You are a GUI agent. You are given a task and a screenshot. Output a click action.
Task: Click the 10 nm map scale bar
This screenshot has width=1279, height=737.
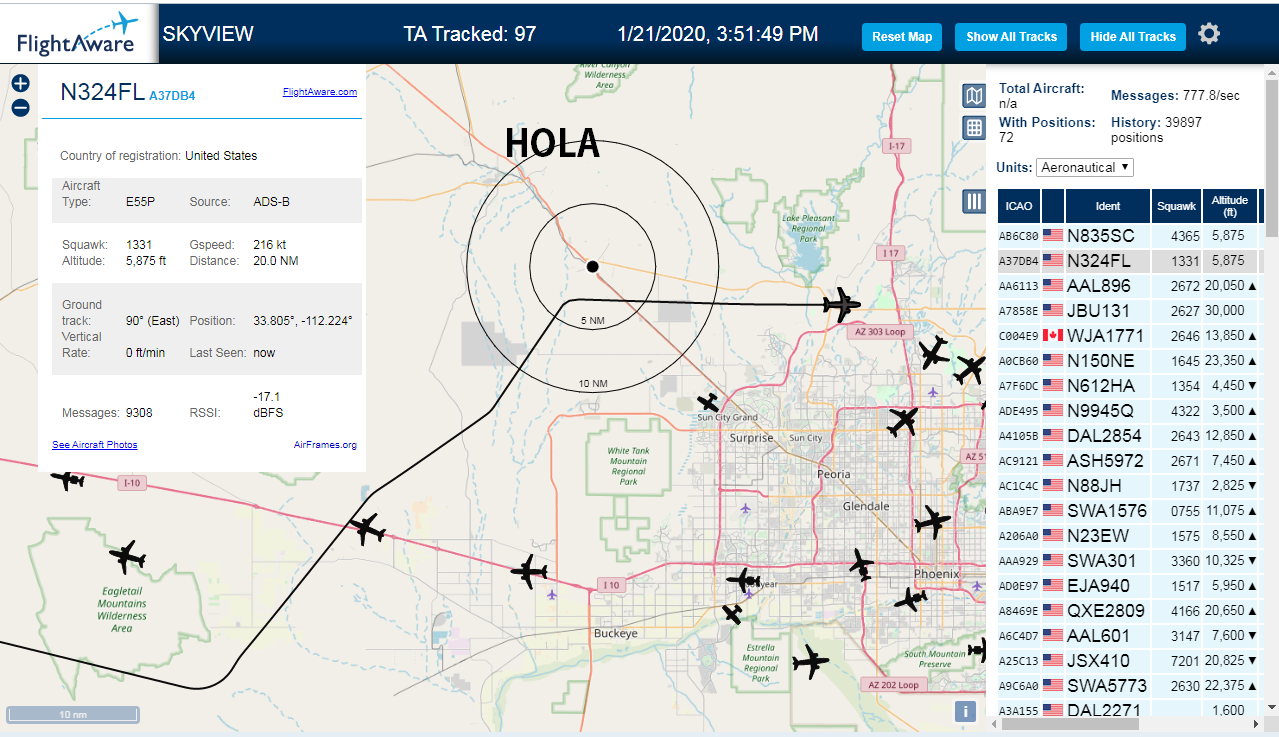[73, 714]
